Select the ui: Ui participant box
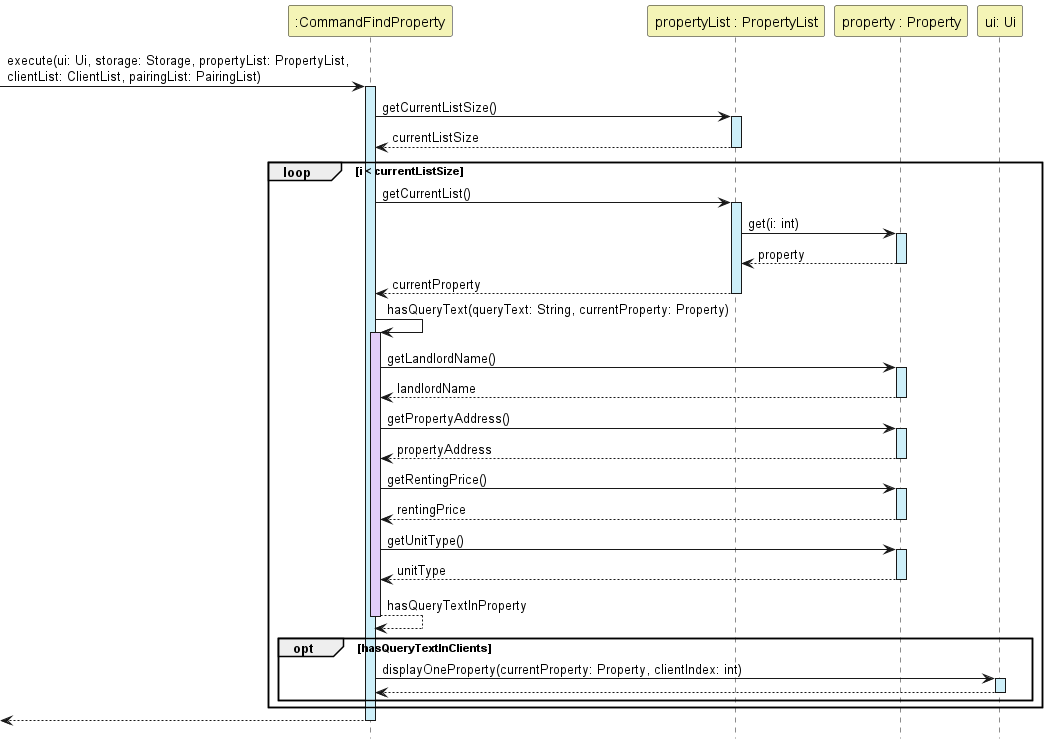 point(1000,21)
